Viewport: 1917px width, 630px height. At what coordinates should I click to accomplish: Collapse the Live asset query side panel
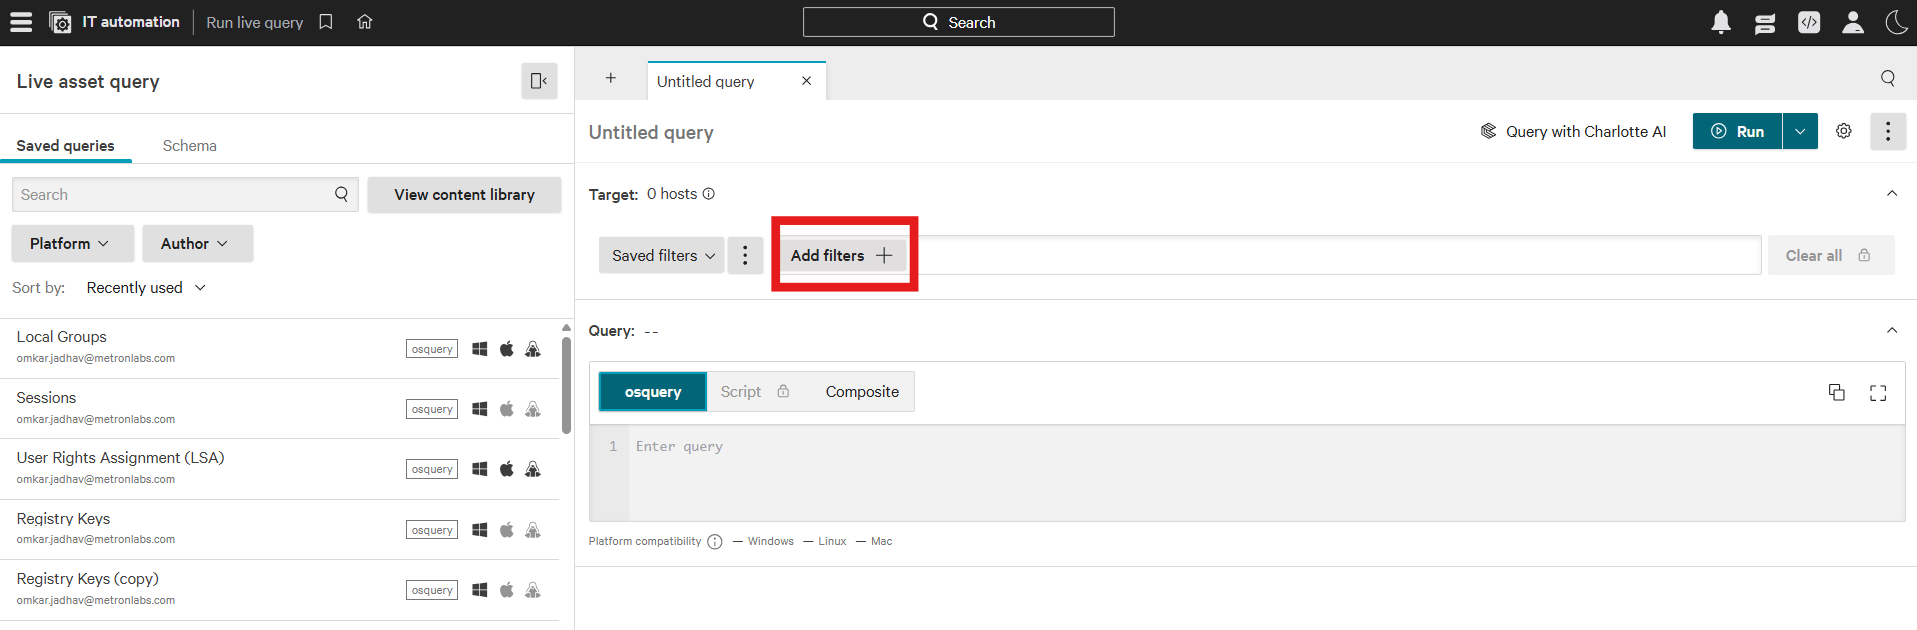[x=539, y=81]
